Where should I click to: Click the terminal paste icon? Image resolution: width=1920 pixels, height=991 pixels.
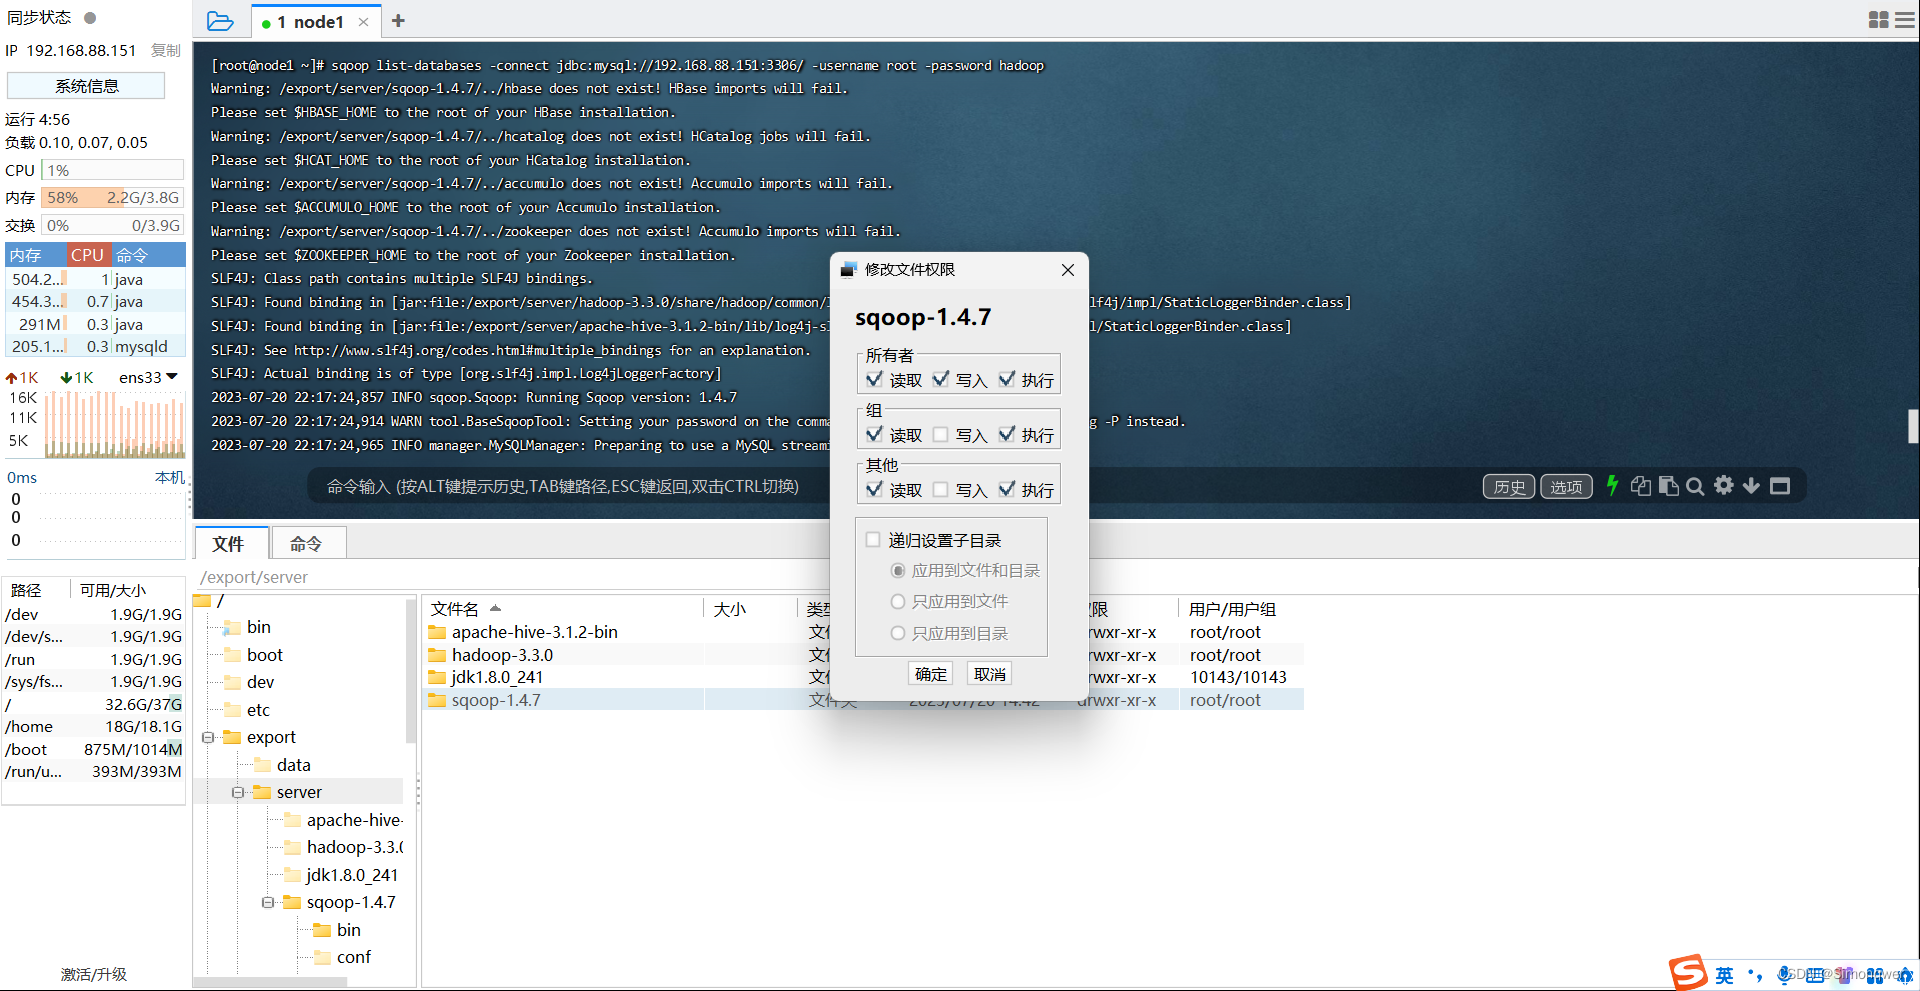pos(1668,486)
